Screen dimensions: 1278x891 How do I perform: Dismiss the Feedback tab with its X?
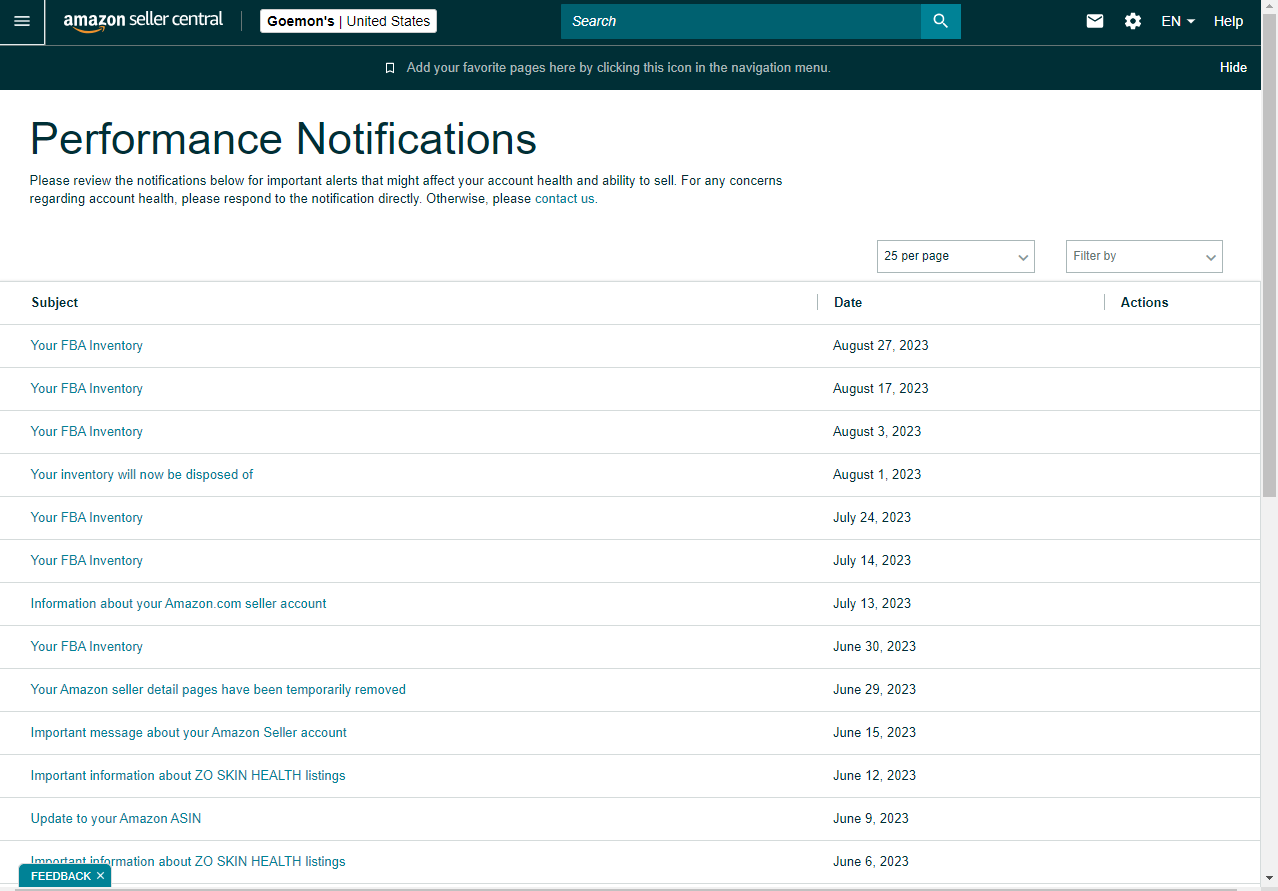(x=100, y=876)
